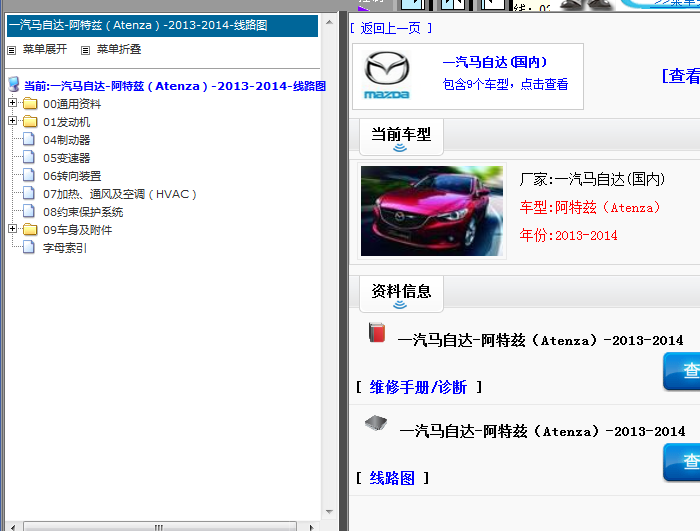Click the computer icon before 当前 root node
700x531 pixels.
pos(14,84)
